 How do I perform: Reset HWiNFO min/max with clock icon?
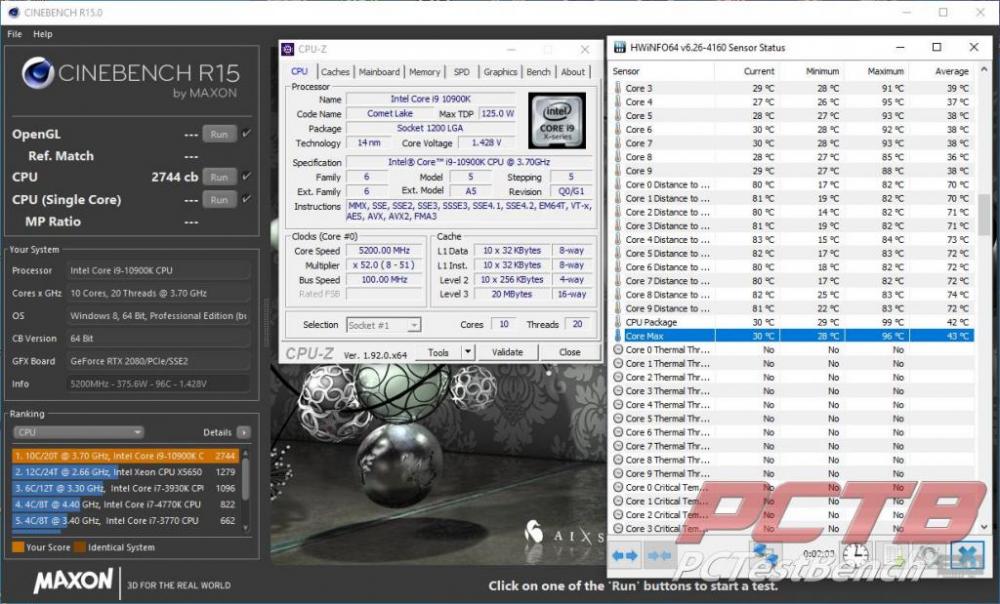coord(855,554)
